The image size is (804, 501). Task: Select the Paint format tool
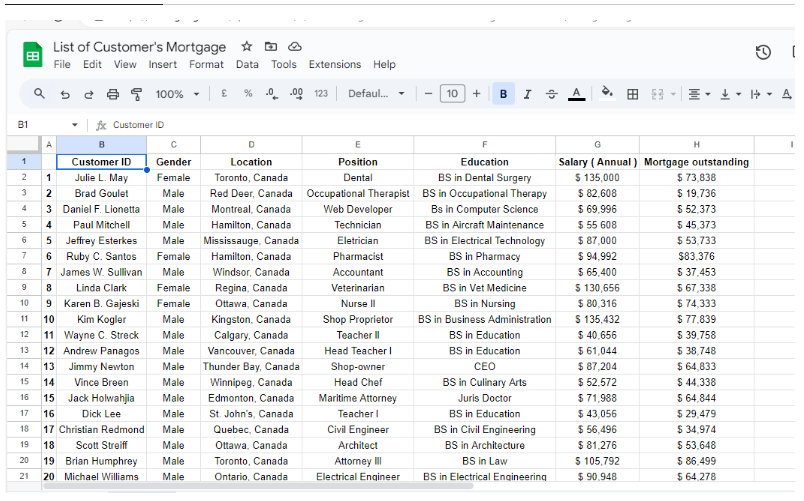click(136, 94)
